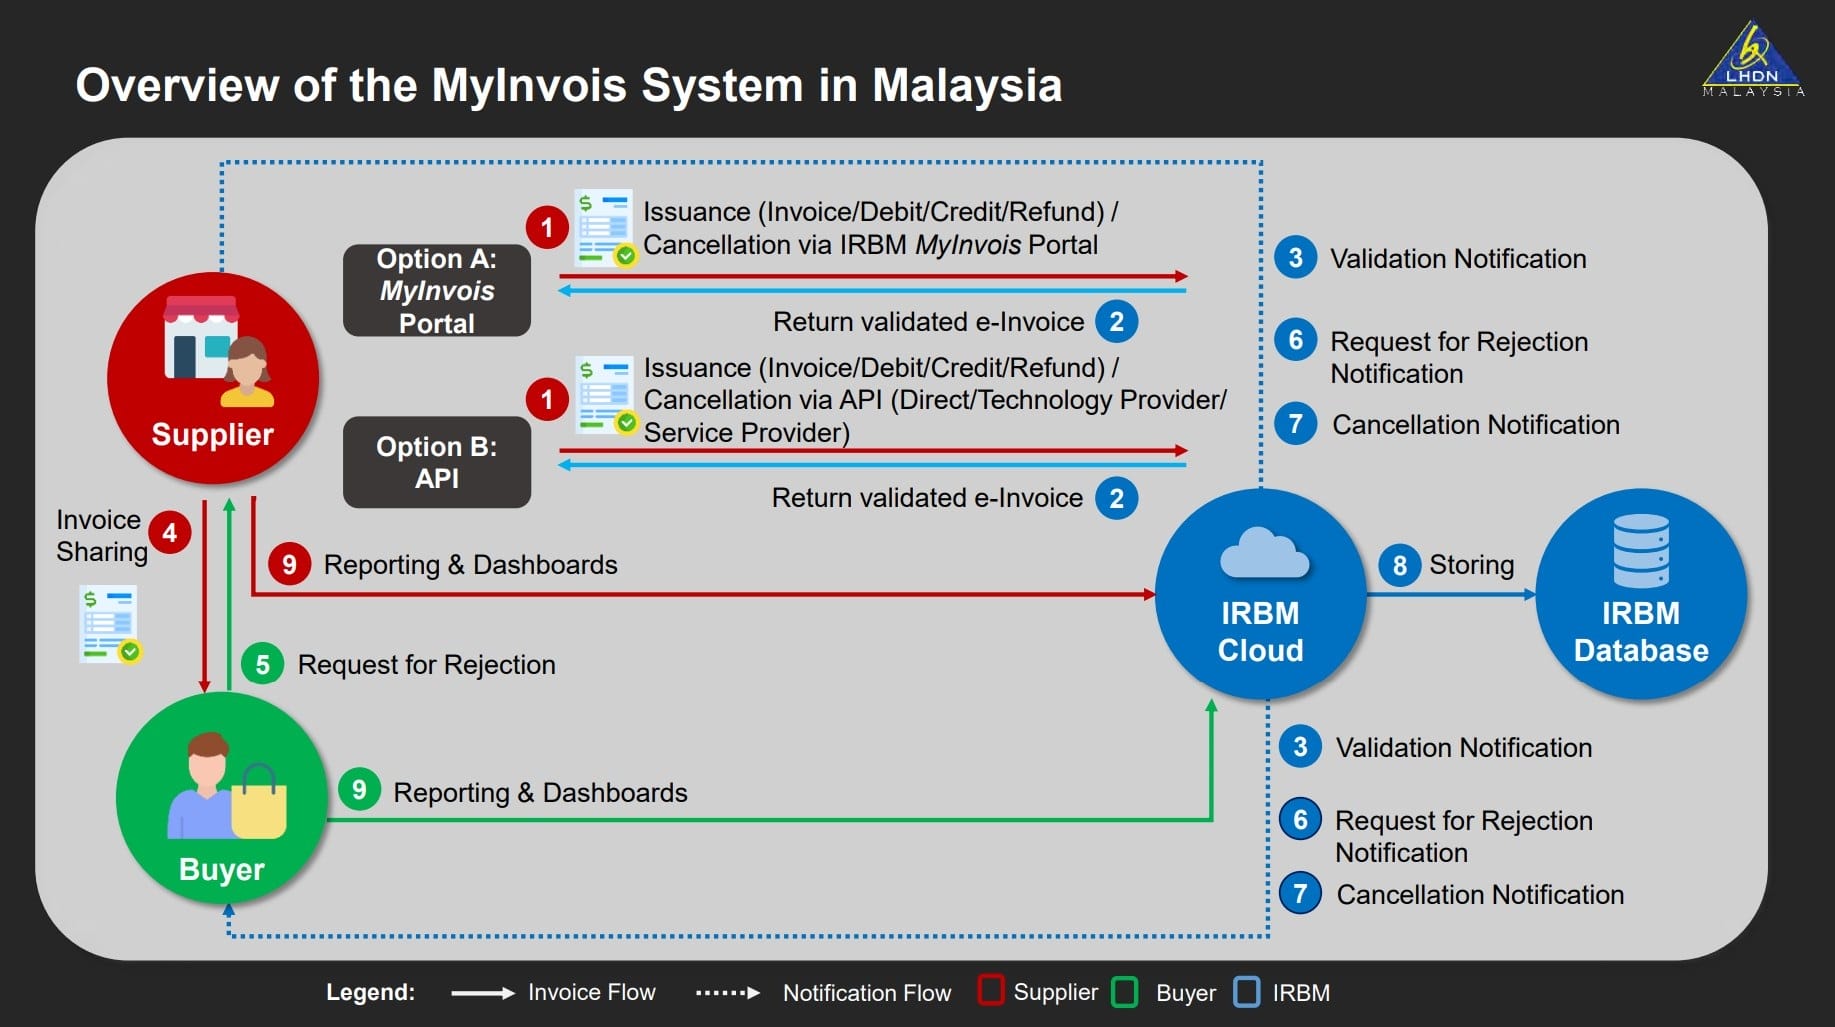This screenshot has width=1835, height=1027.
Task: Click the Option A MyInvois Portal box
Action: 436,291
